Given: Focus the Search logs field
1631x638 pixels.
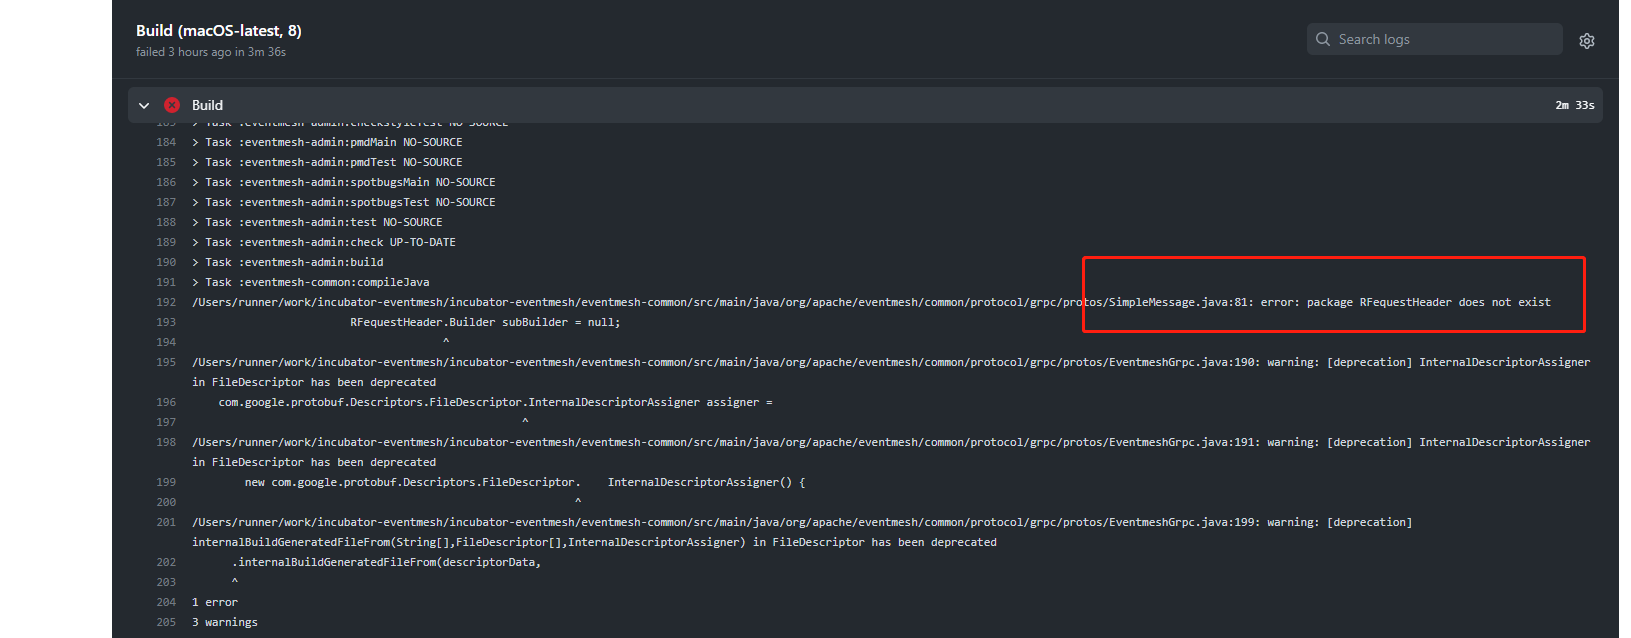Looking at the screenshot, I should [x=1434, y=39].
